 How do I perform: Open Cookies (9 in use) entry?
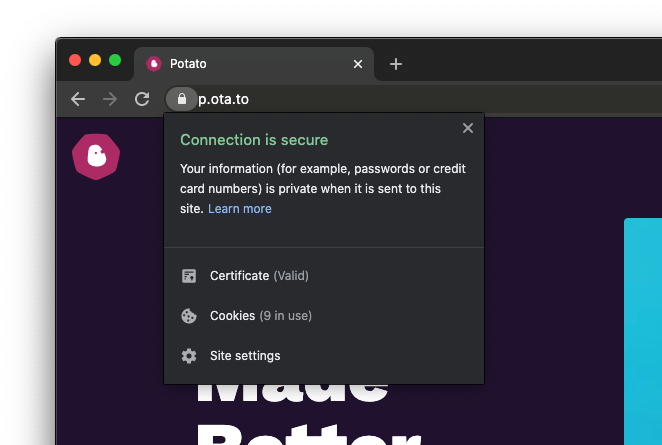pyautogui.click(x=260, y=316)
